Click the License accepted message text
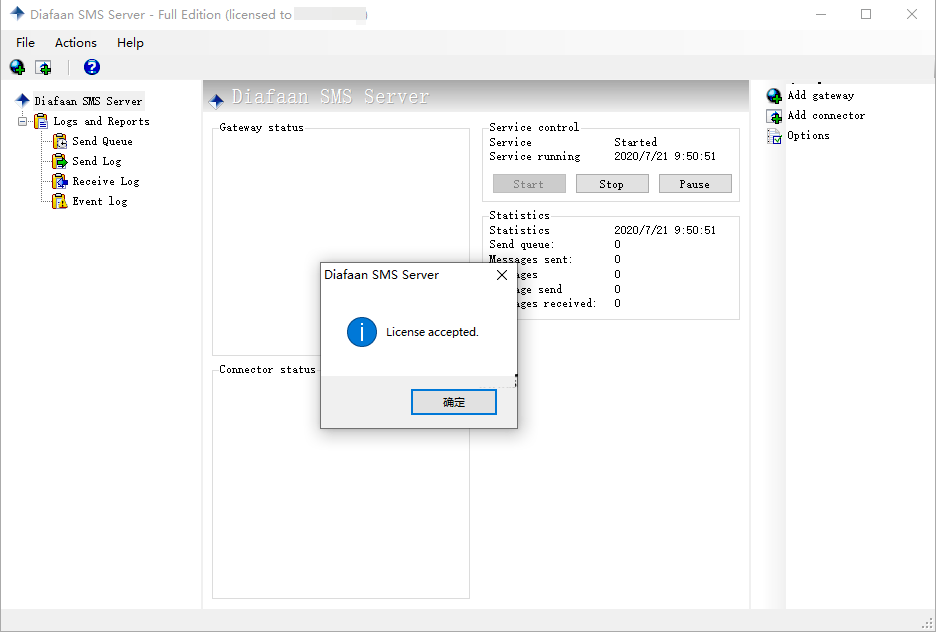Viewport: 936px width, 632px height. click(432, 332)
